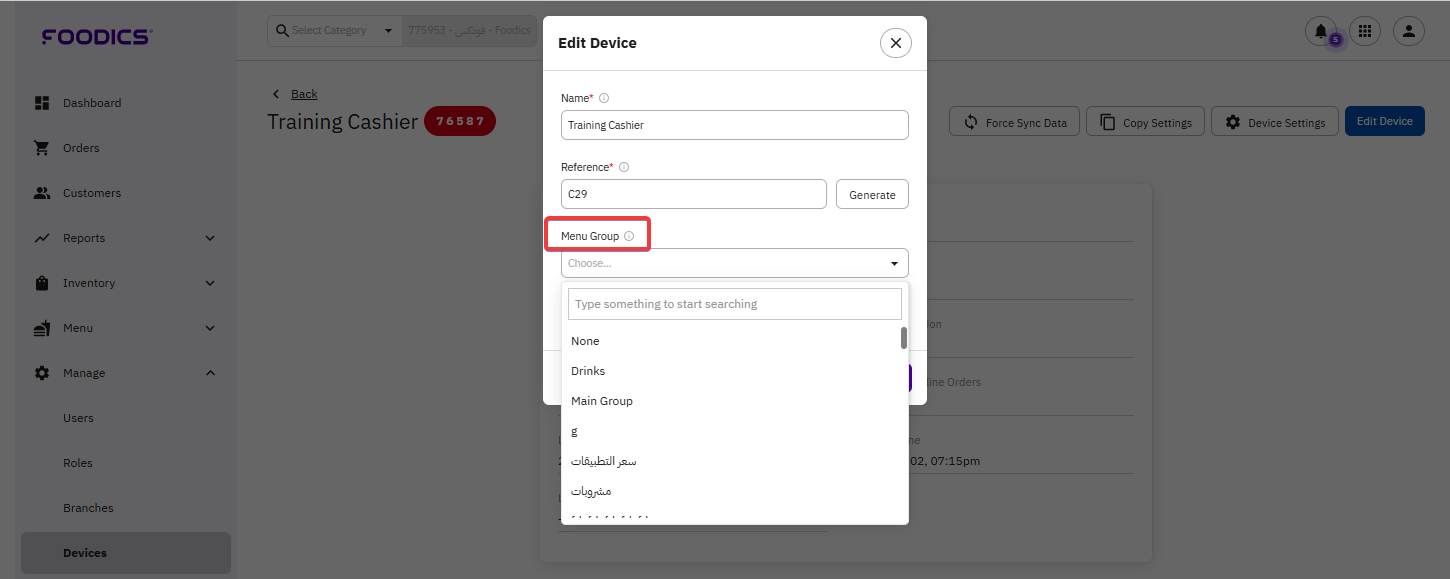Click the menu group search field
1450x579 pixels.
tap(734, 304)
